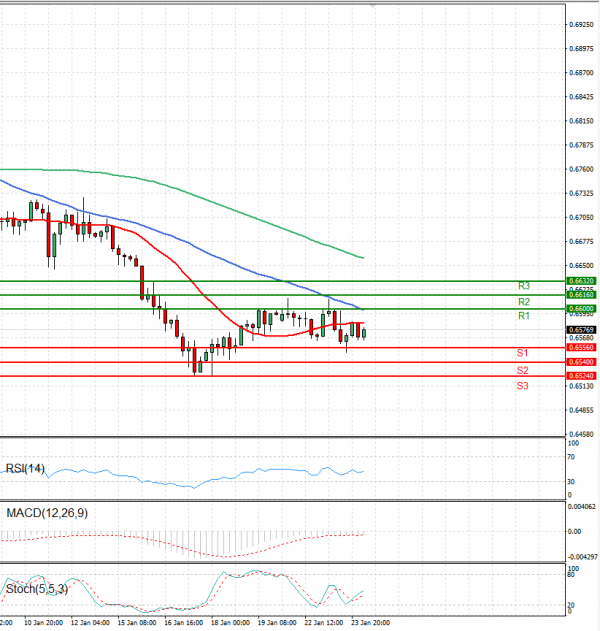600x631 pixels.
Task: Click the RSI(14) indicator label
Action: pyautogui.click(x=25, y=468)
